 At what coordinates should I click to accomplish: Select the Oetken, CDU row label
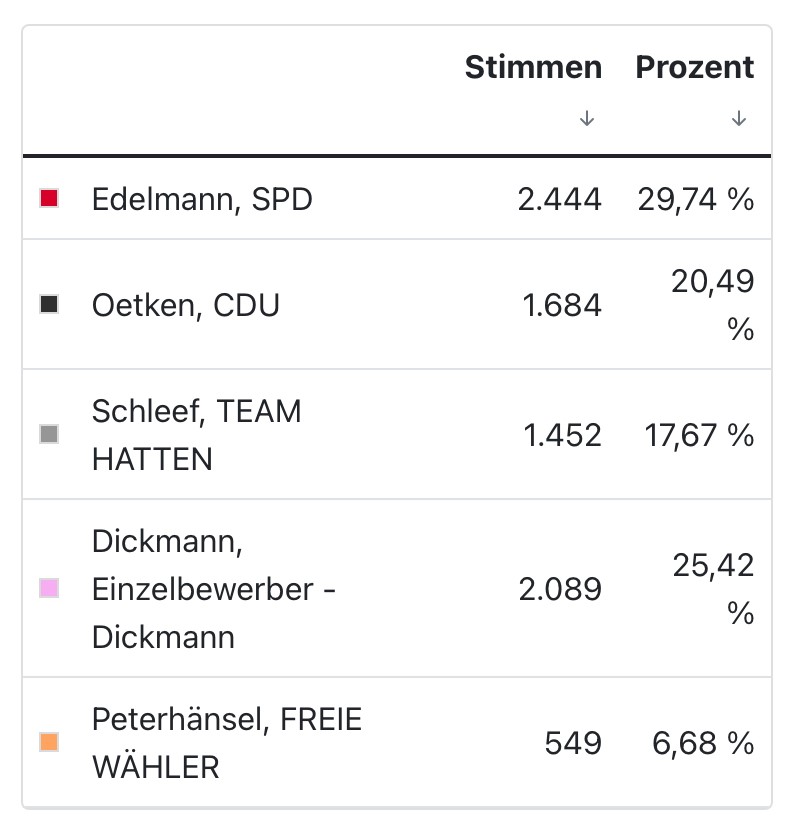186,305
